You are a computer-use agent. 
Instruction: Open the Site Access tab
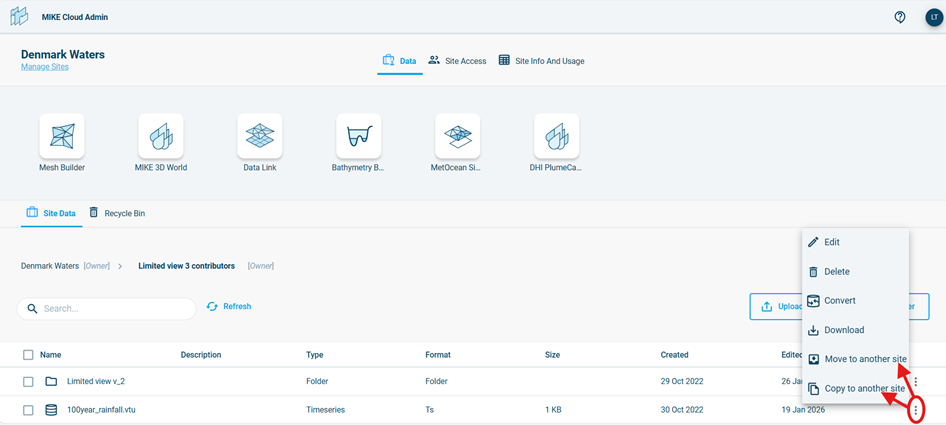tap(457, 61)
